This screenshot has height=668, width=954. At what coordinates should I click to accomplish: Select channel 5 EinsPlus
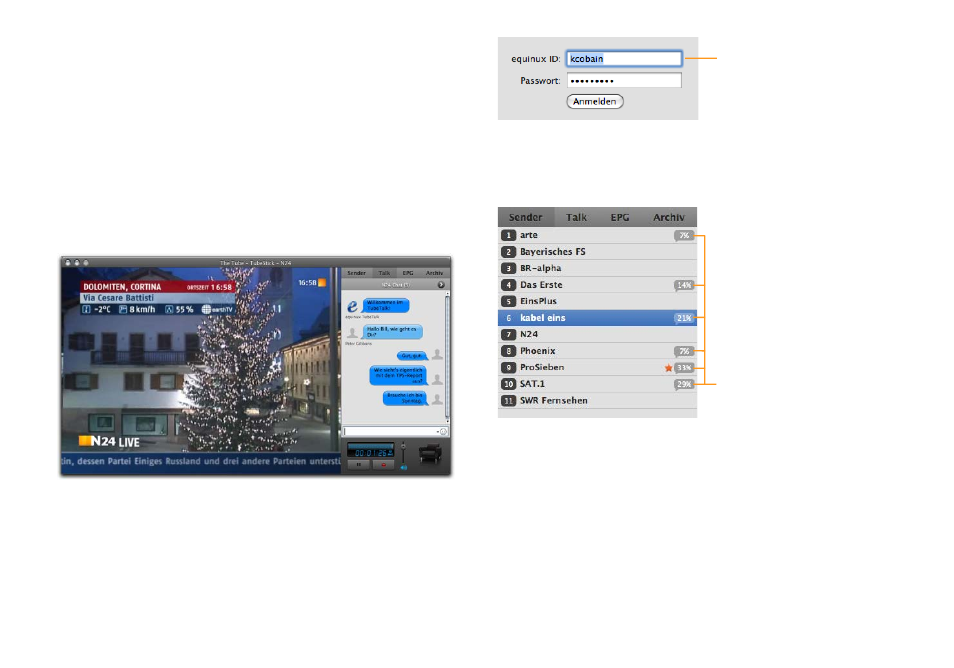[x=597, y=301]
